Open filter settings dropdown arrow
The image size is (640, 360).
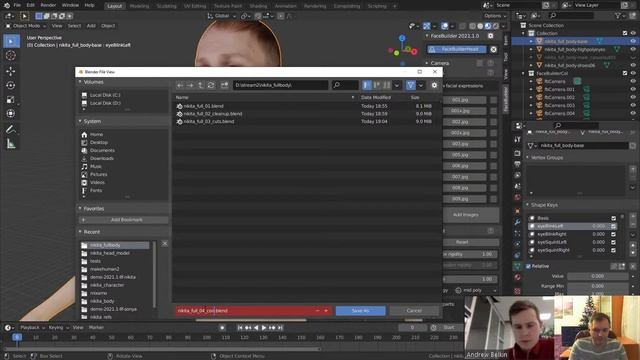point(421,85)
